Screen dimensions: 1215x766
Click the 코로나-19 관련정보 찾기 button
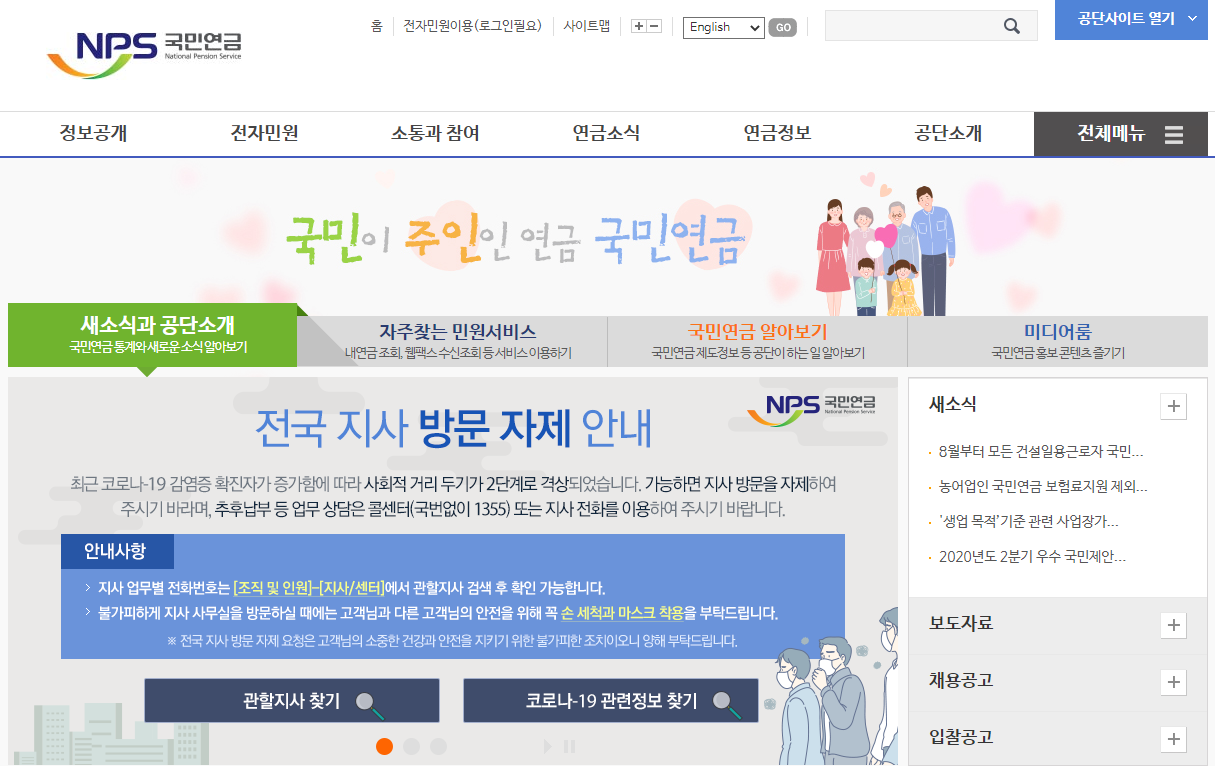611,701
